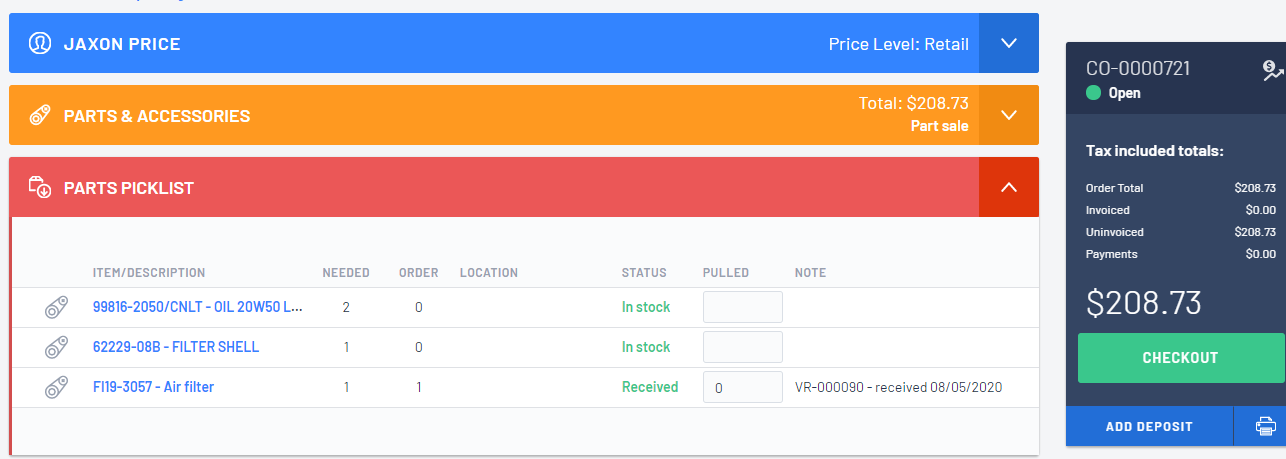Screen dimensions: 1286x459
Task: Click the NEEDED column header
Action: [346, 272]
